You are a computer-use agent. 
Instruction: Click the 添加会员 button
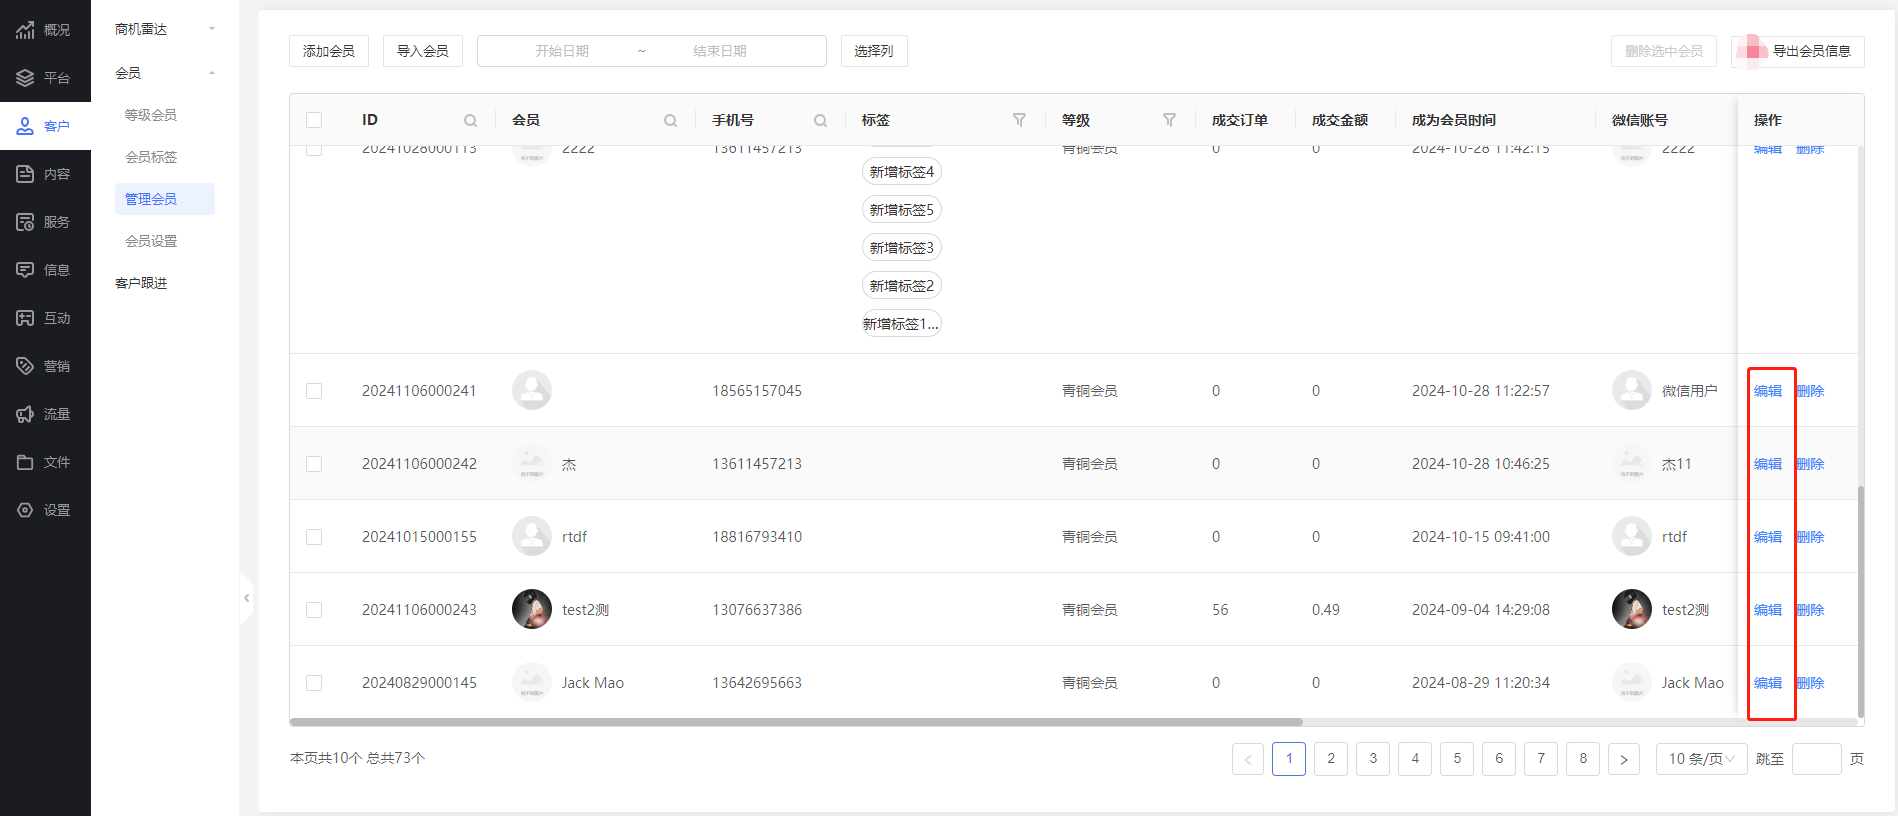(x=329, y=51)
